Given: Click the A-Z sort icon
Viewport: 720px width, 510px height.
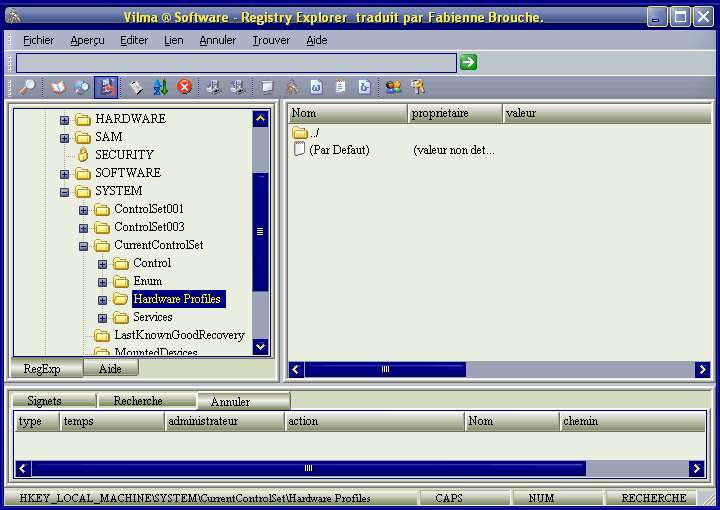Looking at the screenshot, I should (x=160, y=87).
